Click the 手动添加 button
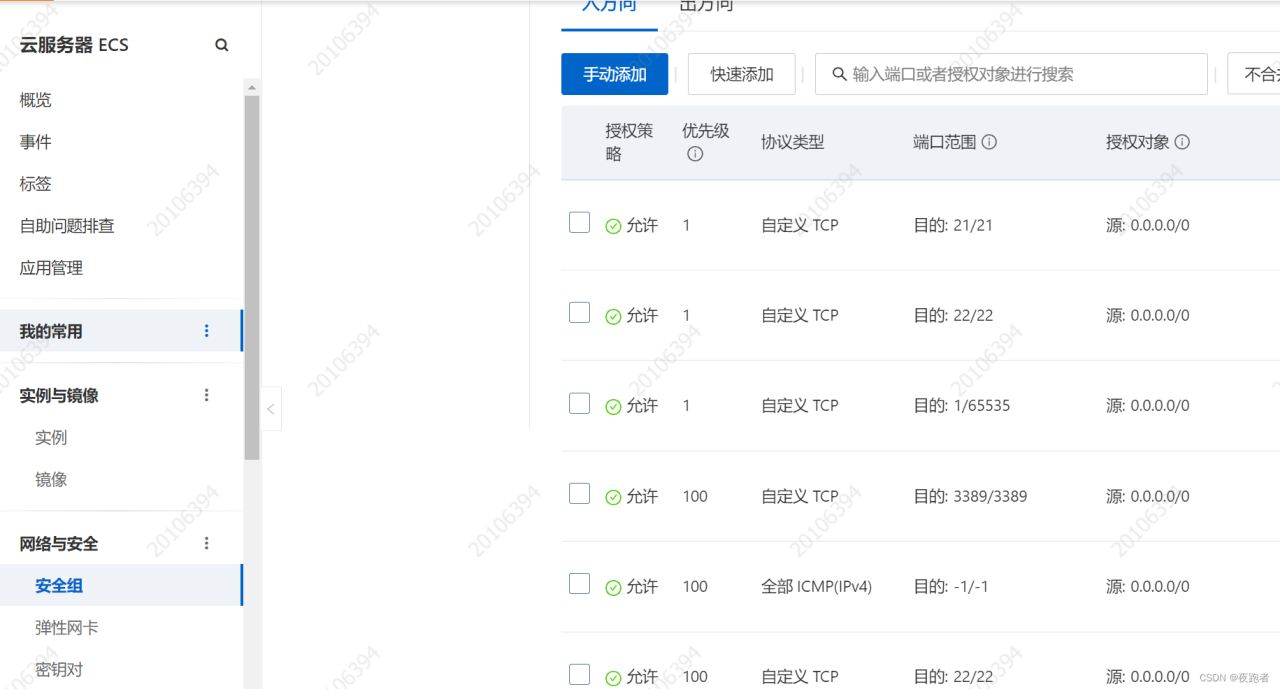The height and width of the screenshot is (689, 1280). tap(614, 74)
